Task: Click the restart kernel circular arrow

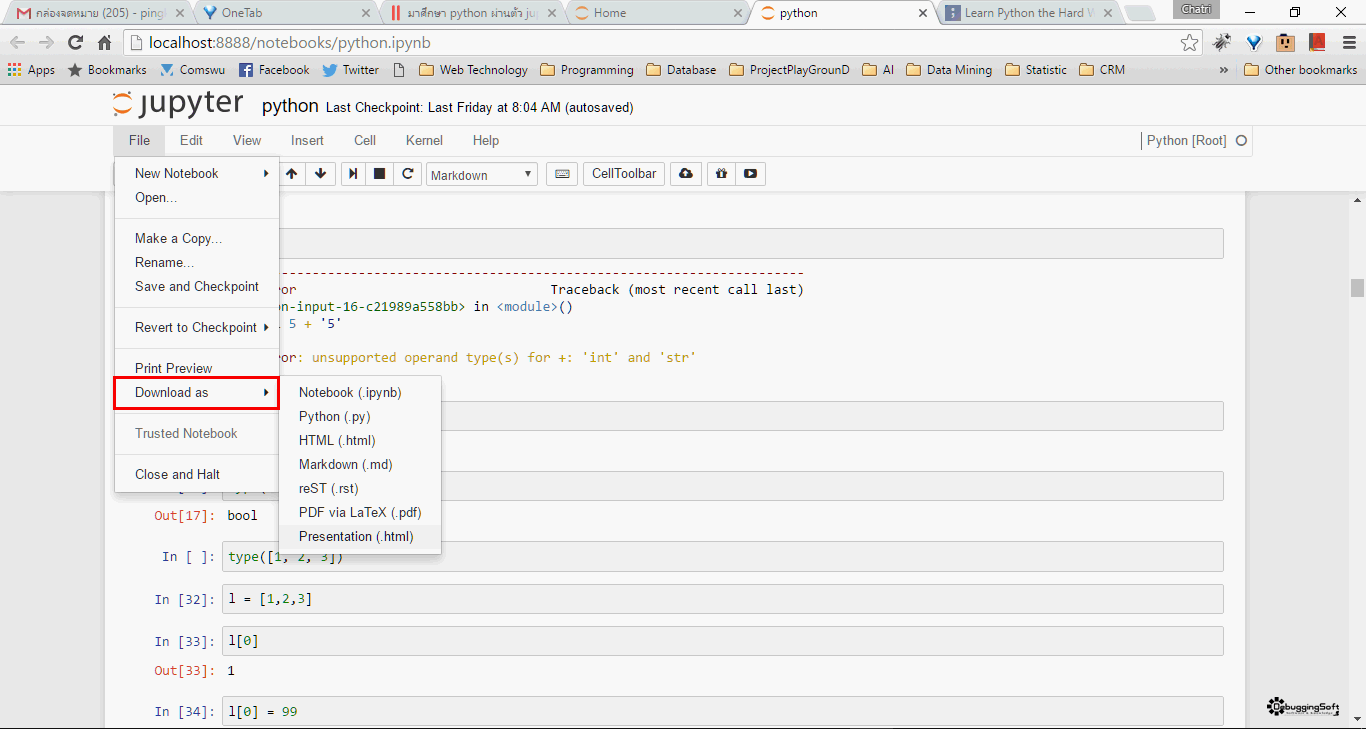Action: click(407, 174)
